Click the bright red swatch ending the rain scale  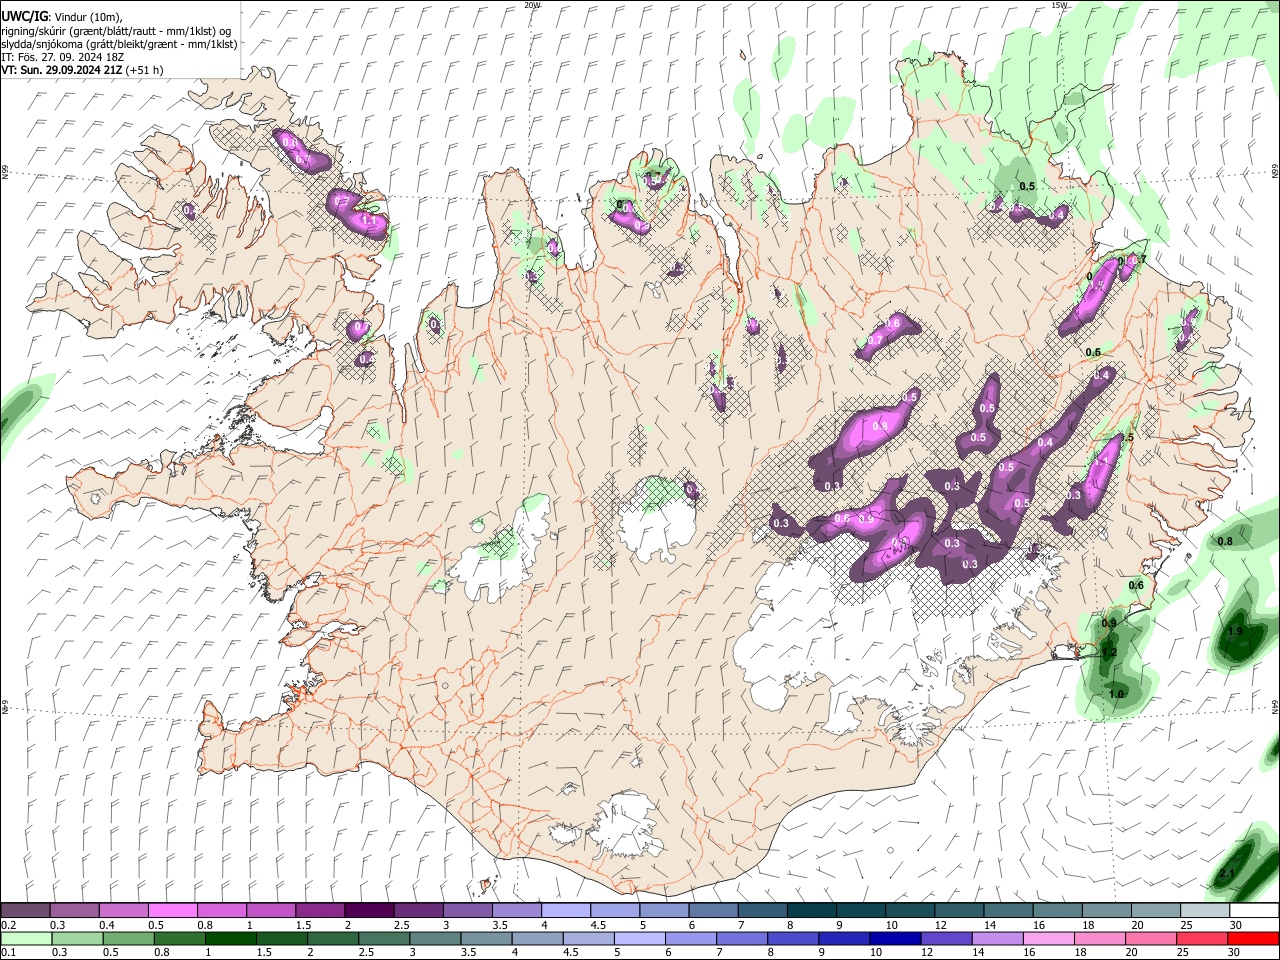point(1253,938)
